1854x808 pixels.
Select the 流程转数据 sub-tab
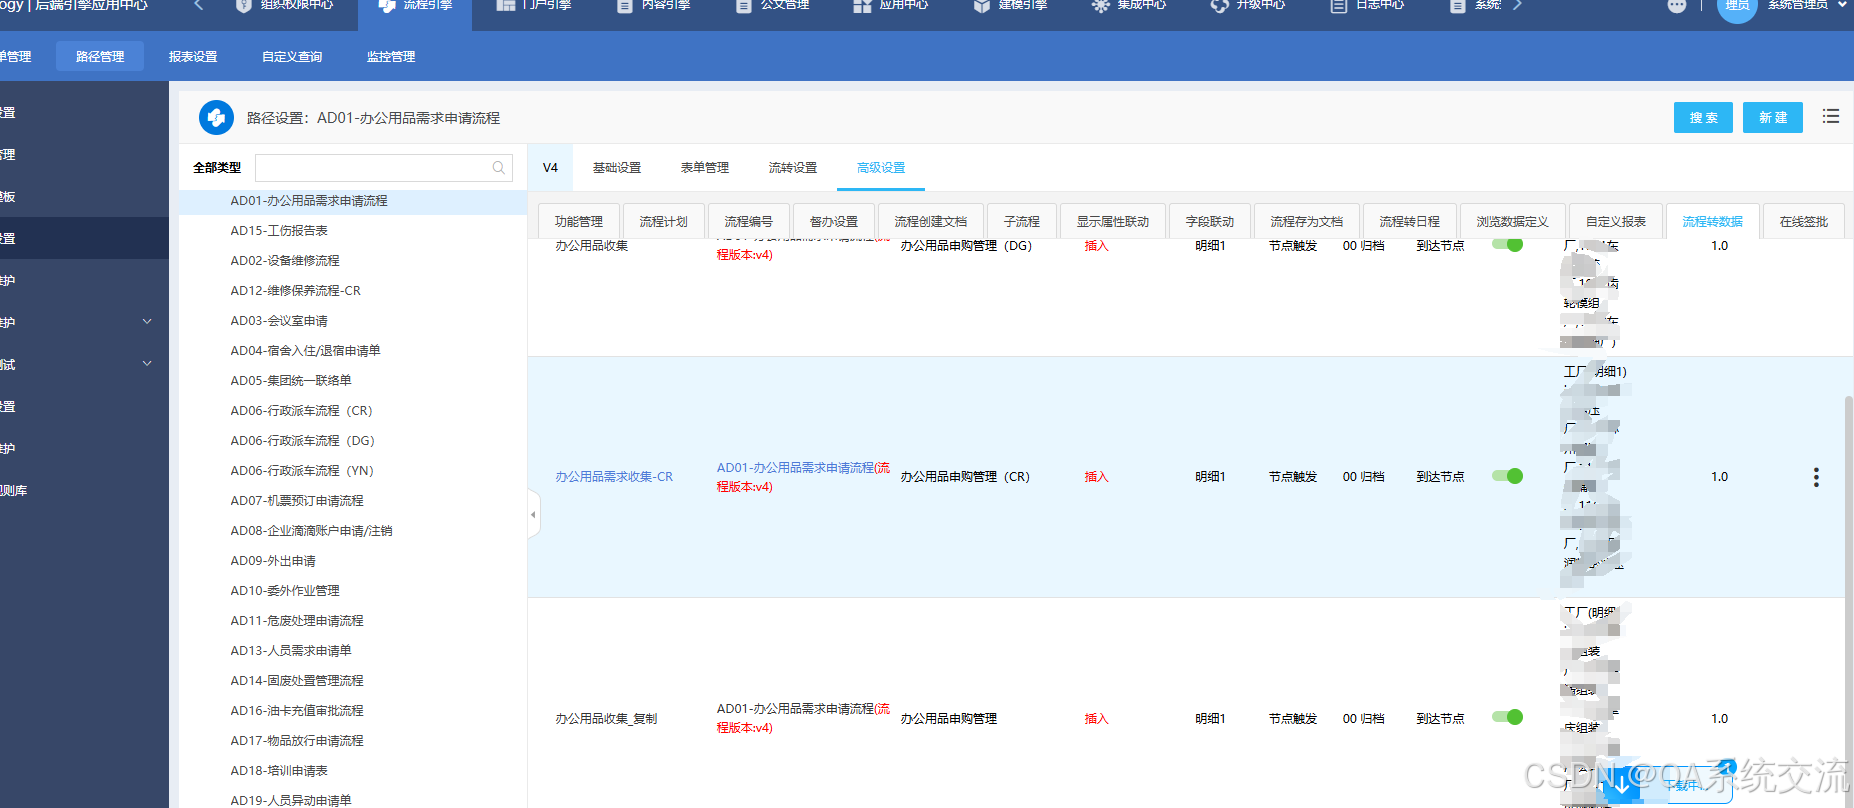pyautogui.click(x=1713, y=221)
